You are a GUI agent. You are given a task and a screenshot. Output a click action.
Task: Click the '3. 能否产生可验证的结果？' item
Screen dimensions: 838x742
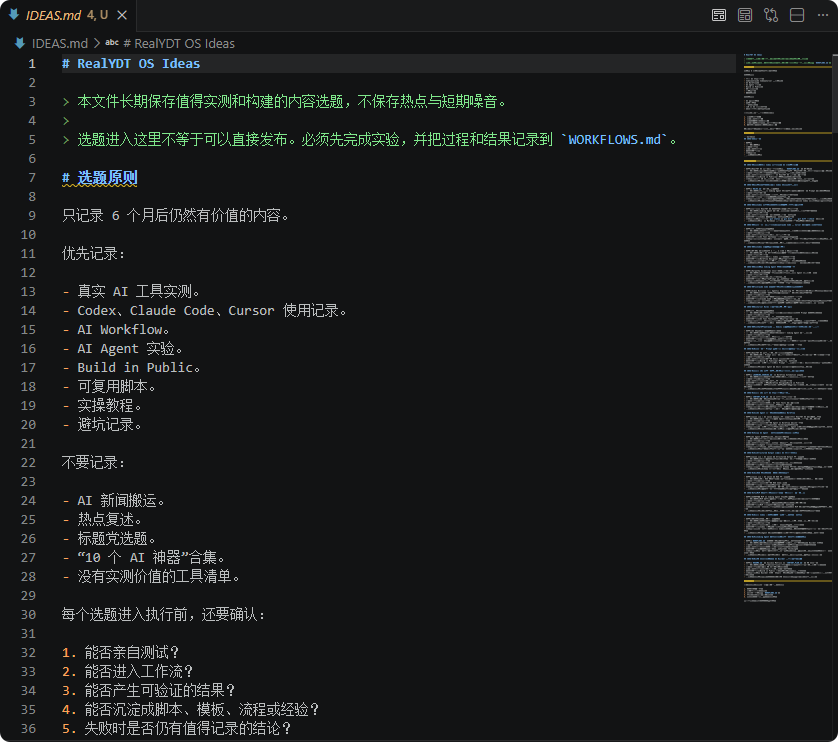point(149,690)
